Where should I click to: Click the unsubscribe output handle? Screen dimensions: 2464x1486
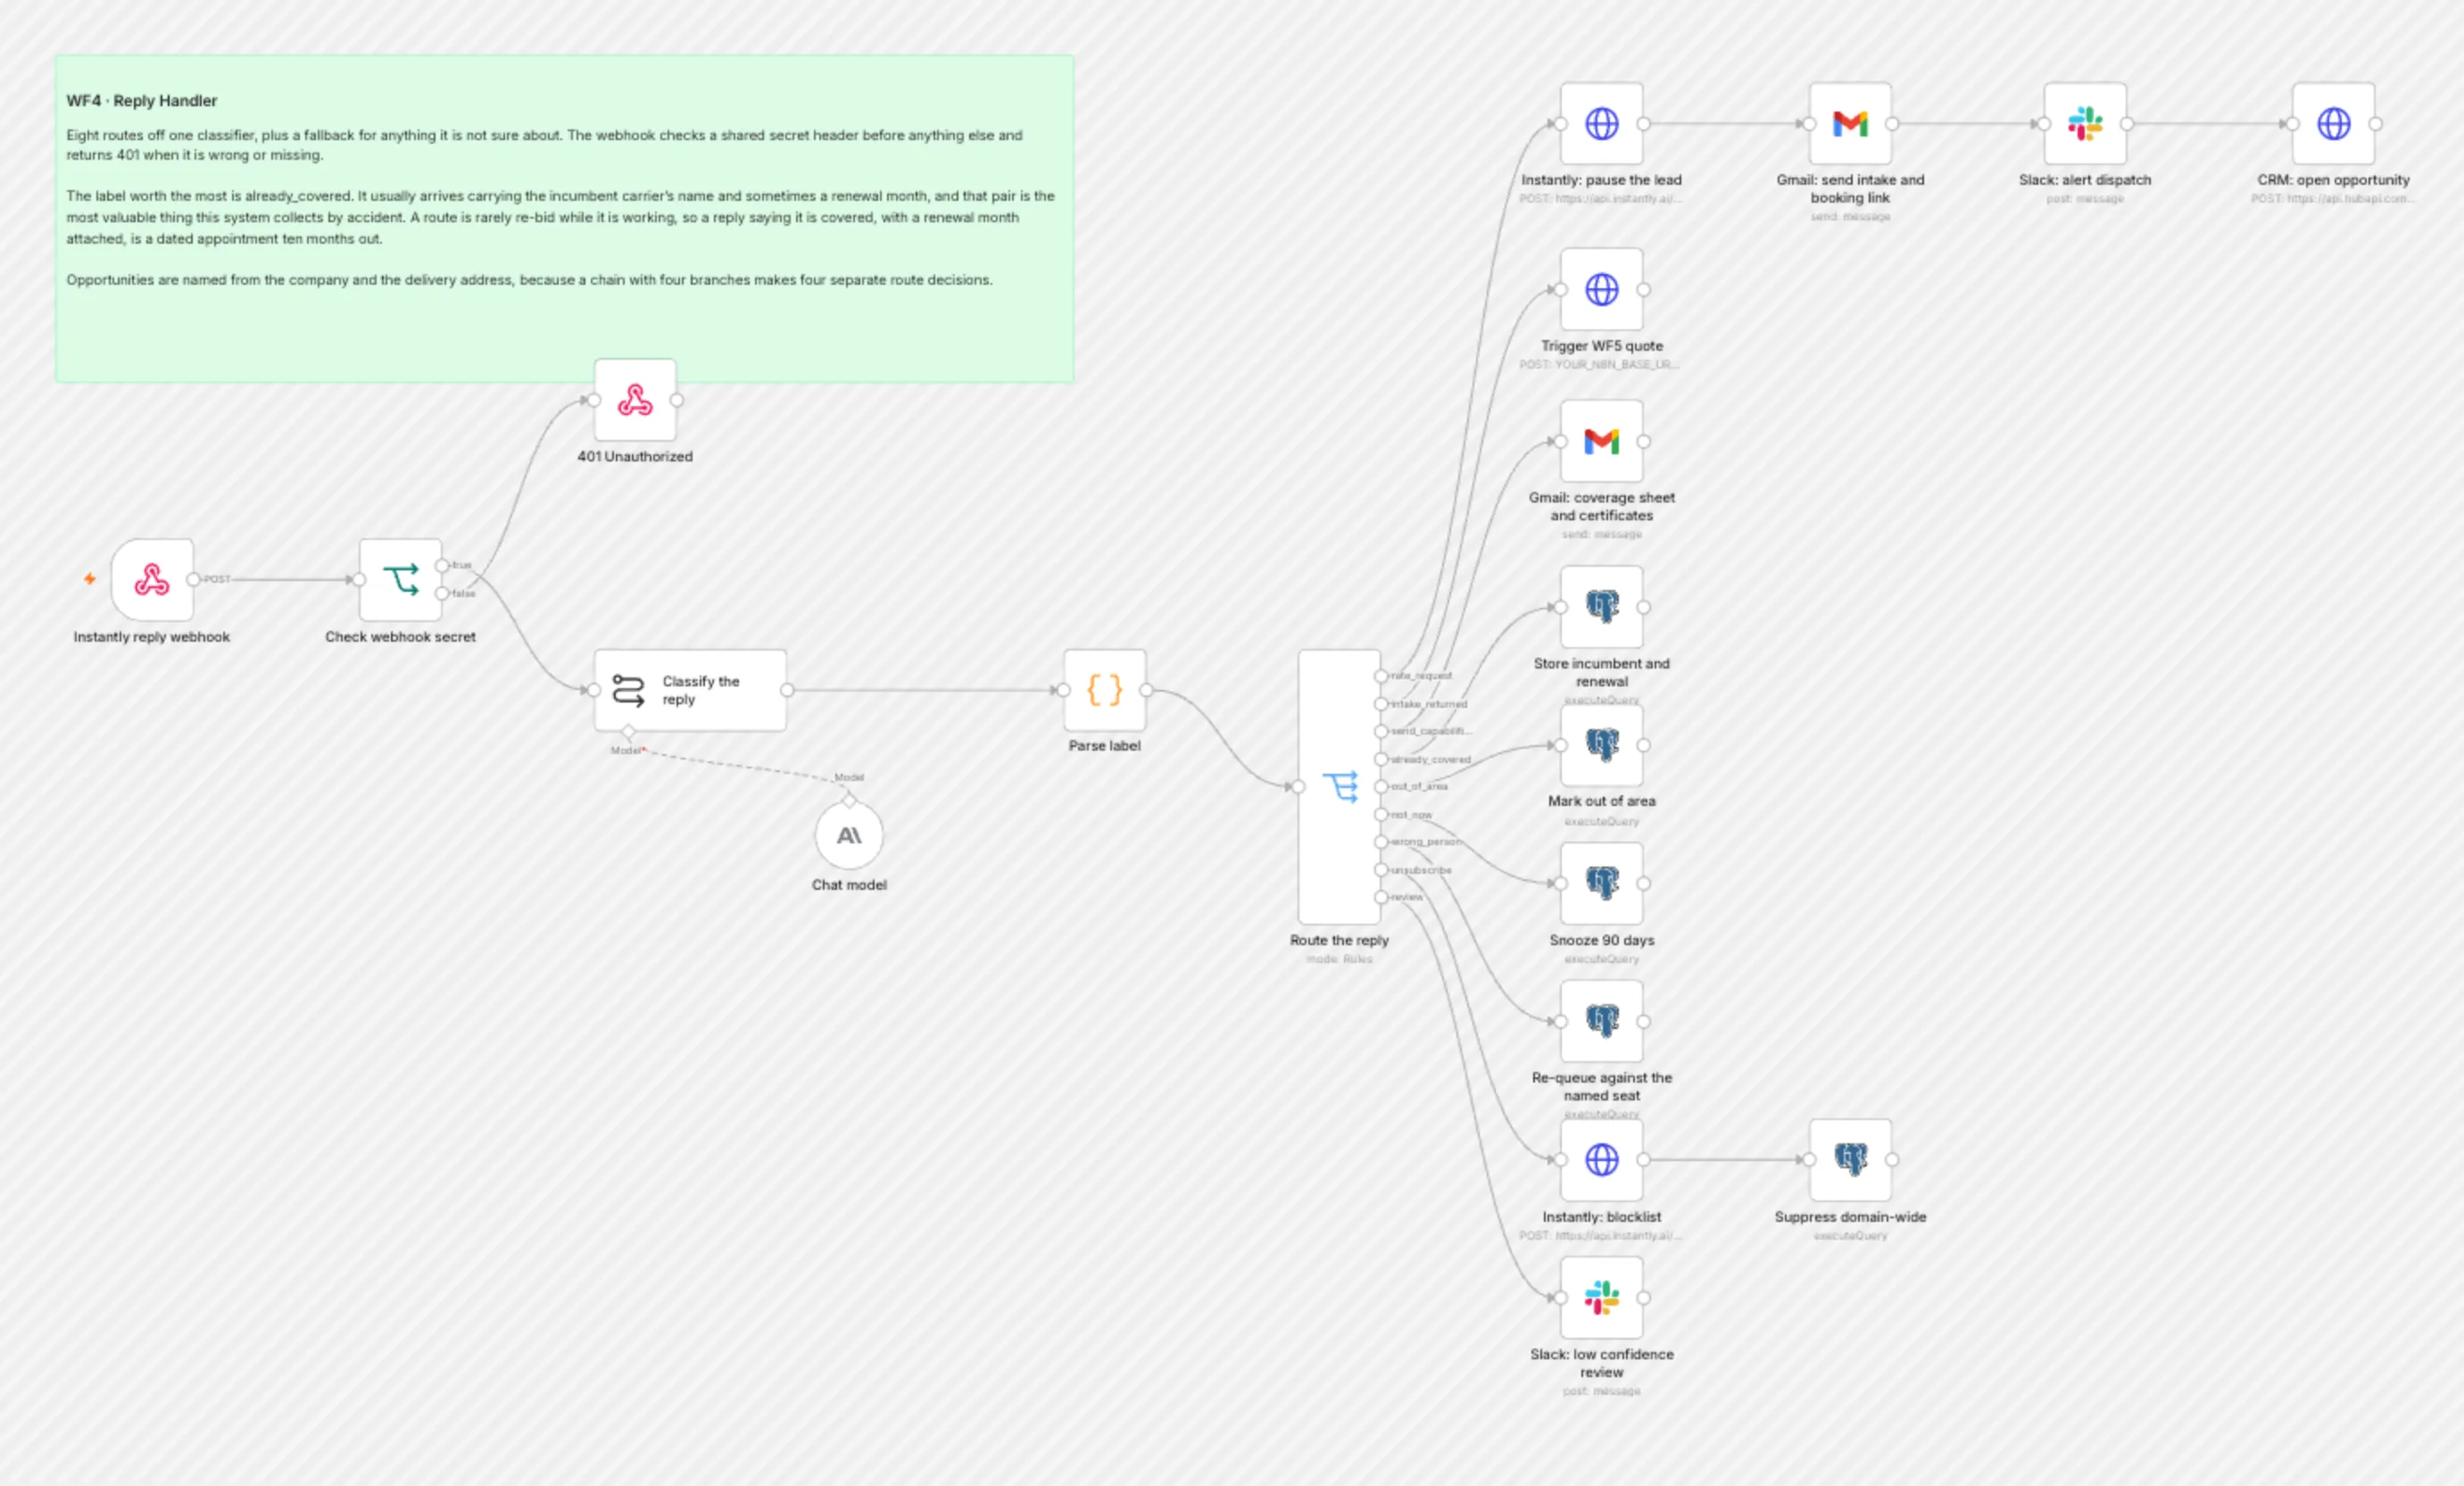pos(1381,870)
